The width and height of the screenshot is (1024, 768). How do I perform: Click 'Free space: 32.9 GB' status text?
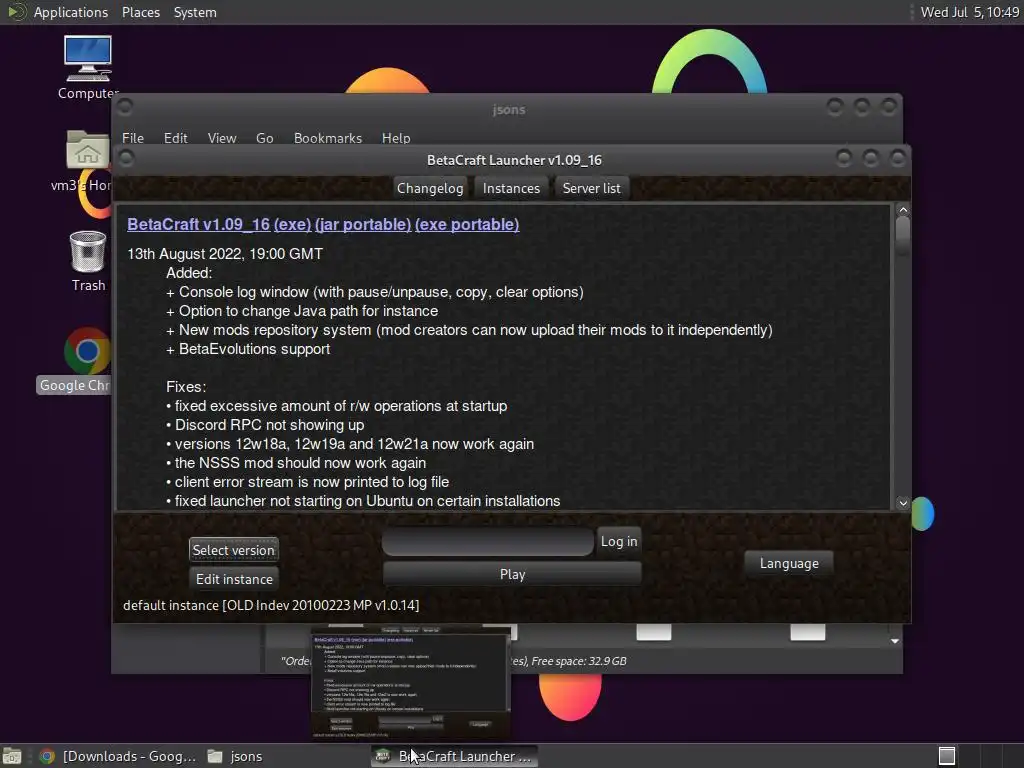click(x=579, y=661)
